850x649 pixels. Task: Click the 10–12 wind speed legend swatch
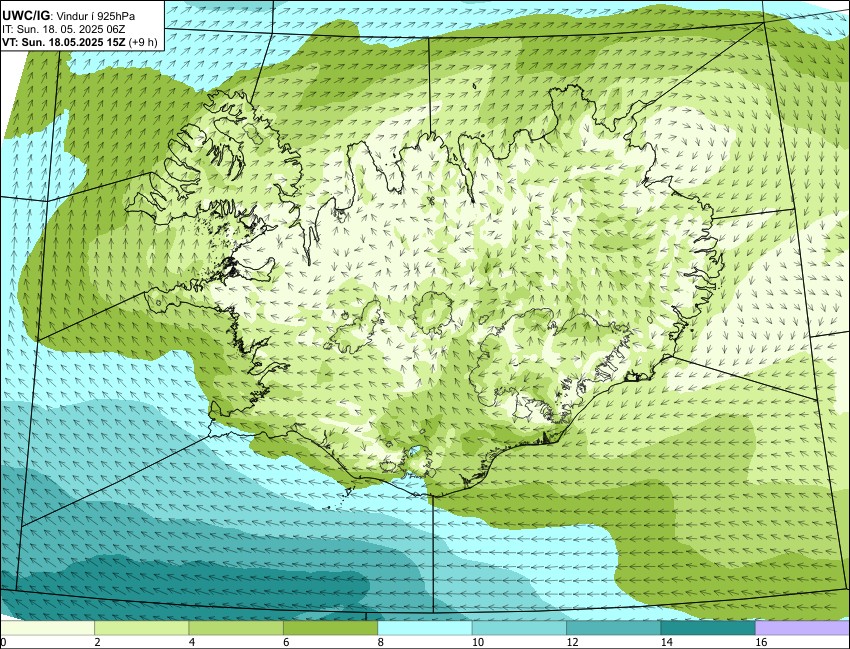tap(519, 628)
